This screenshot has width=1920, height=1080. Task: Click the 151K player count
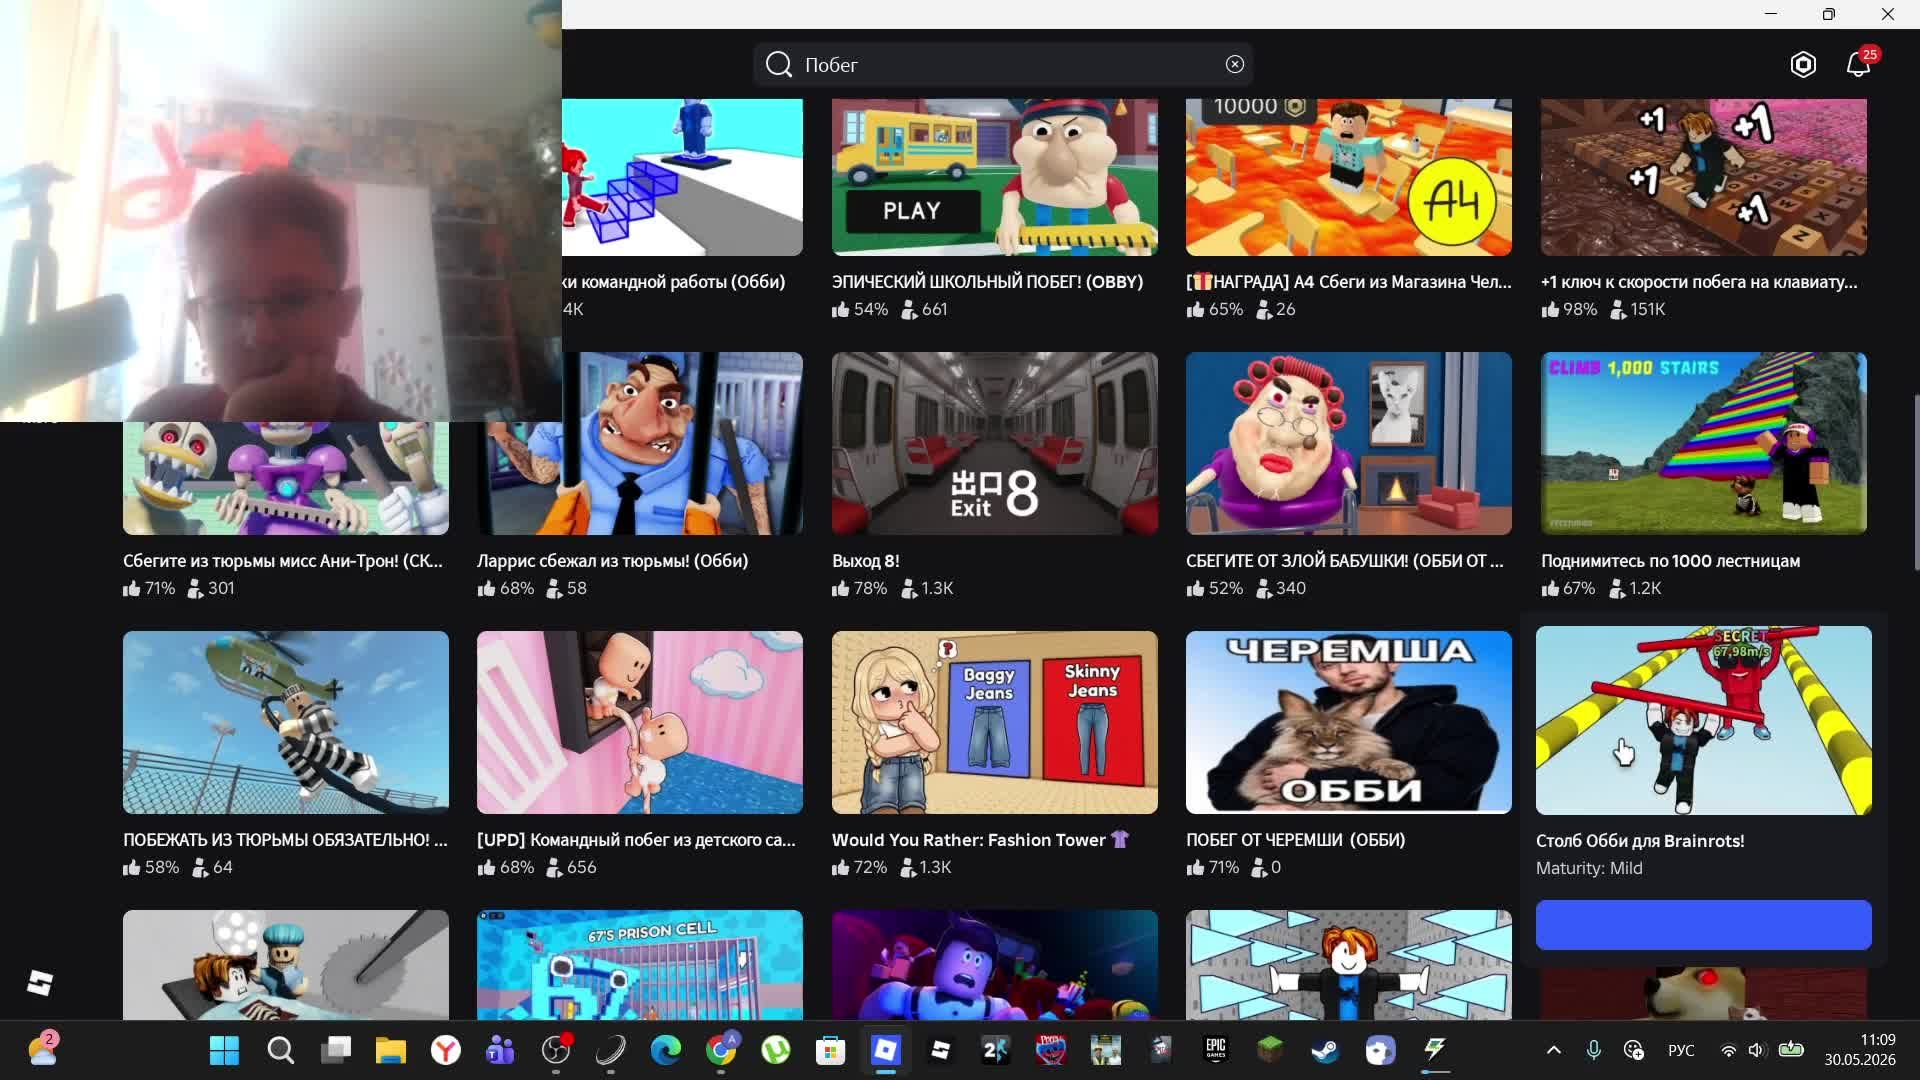(1637, 309)
